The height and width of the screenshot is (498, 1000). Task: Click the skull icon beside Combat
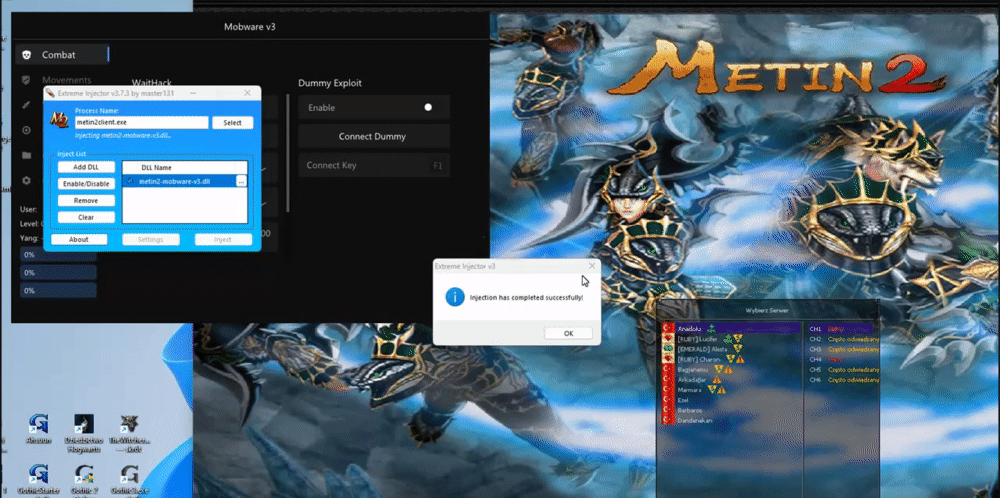pos(26,55)
